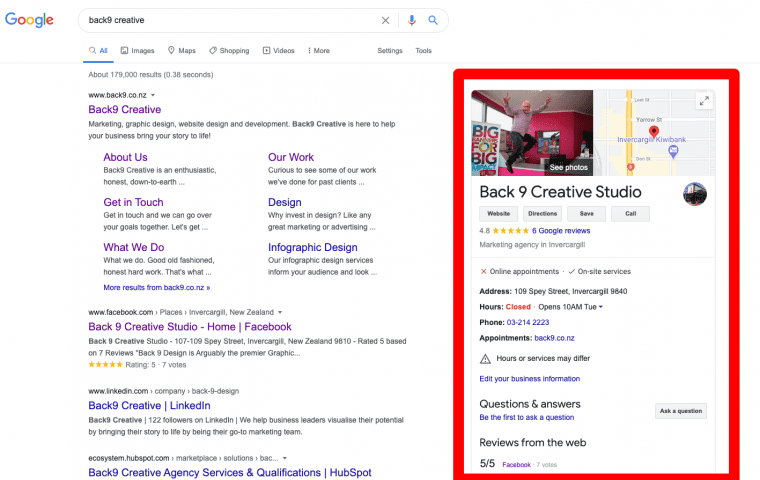Start voice search with microphone icon
This screenshot has height=480, width=760.
click(412, 20)
